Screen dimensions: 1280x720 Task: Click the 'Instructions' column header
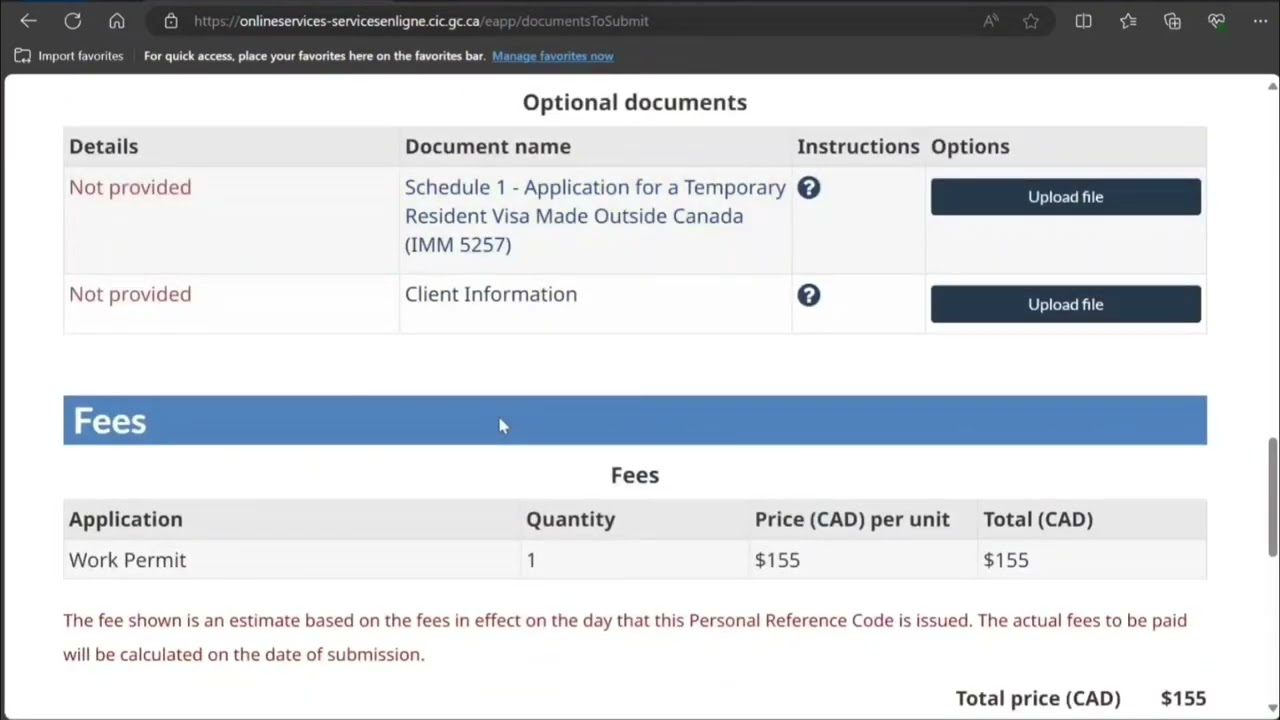point(858,146)
